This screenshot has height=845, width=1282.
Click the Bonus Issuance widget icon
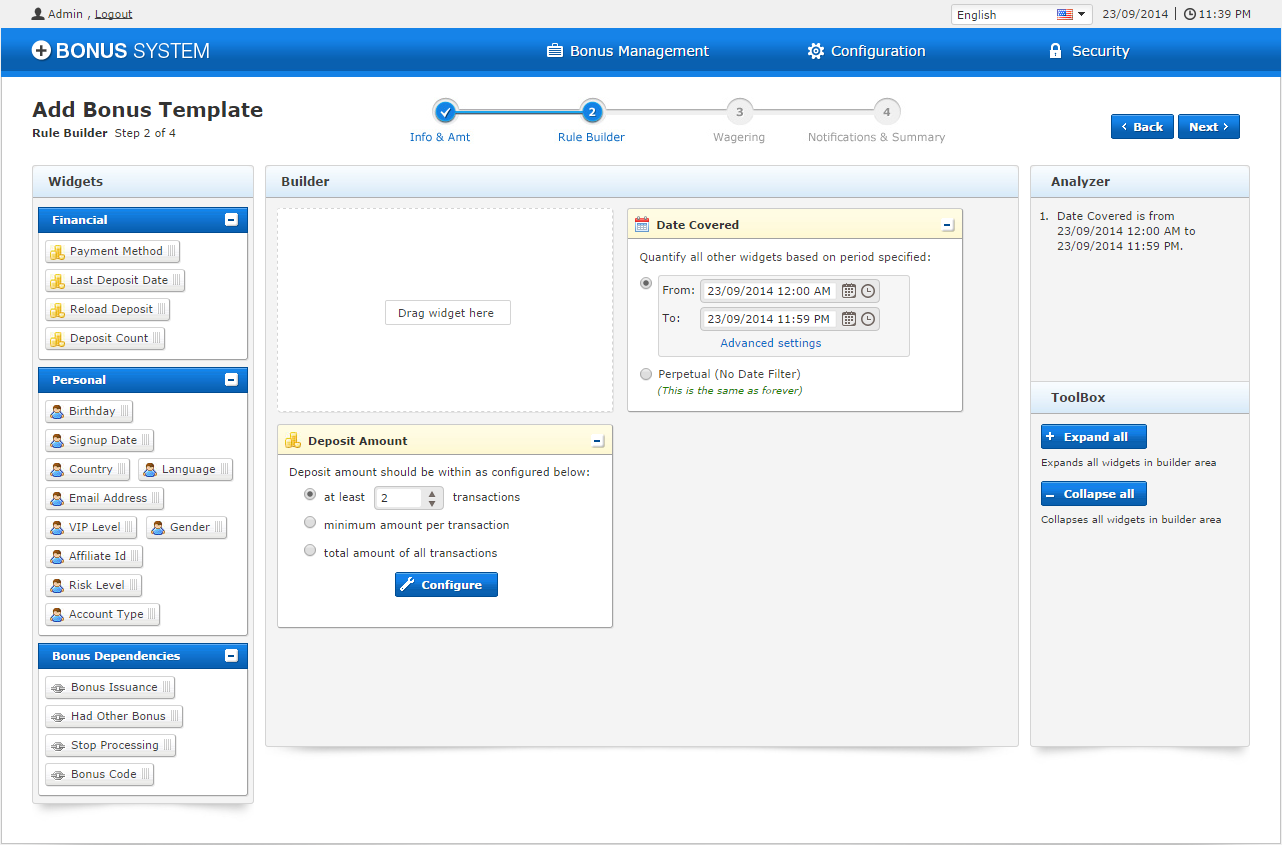click(x=58, y=688)
